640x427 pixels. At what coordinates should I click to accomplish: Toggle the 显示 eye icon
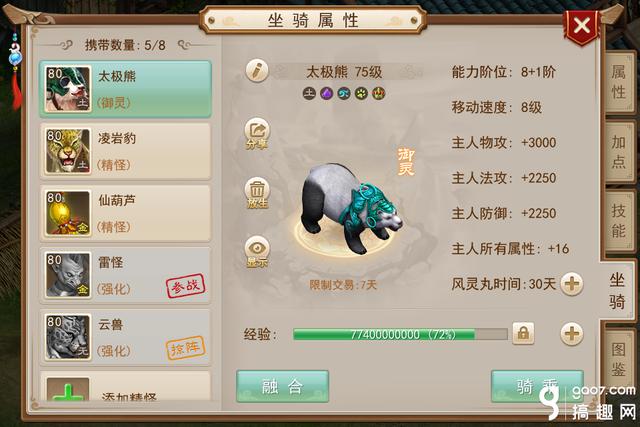(x=257, y=252)
